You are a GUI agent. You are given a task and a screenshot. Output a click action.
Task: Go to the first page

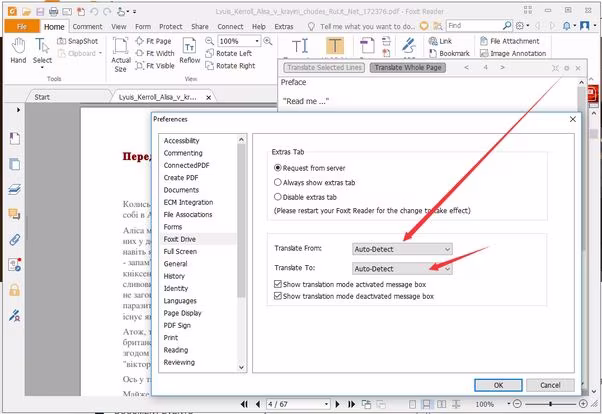click(x=244, y=404)
